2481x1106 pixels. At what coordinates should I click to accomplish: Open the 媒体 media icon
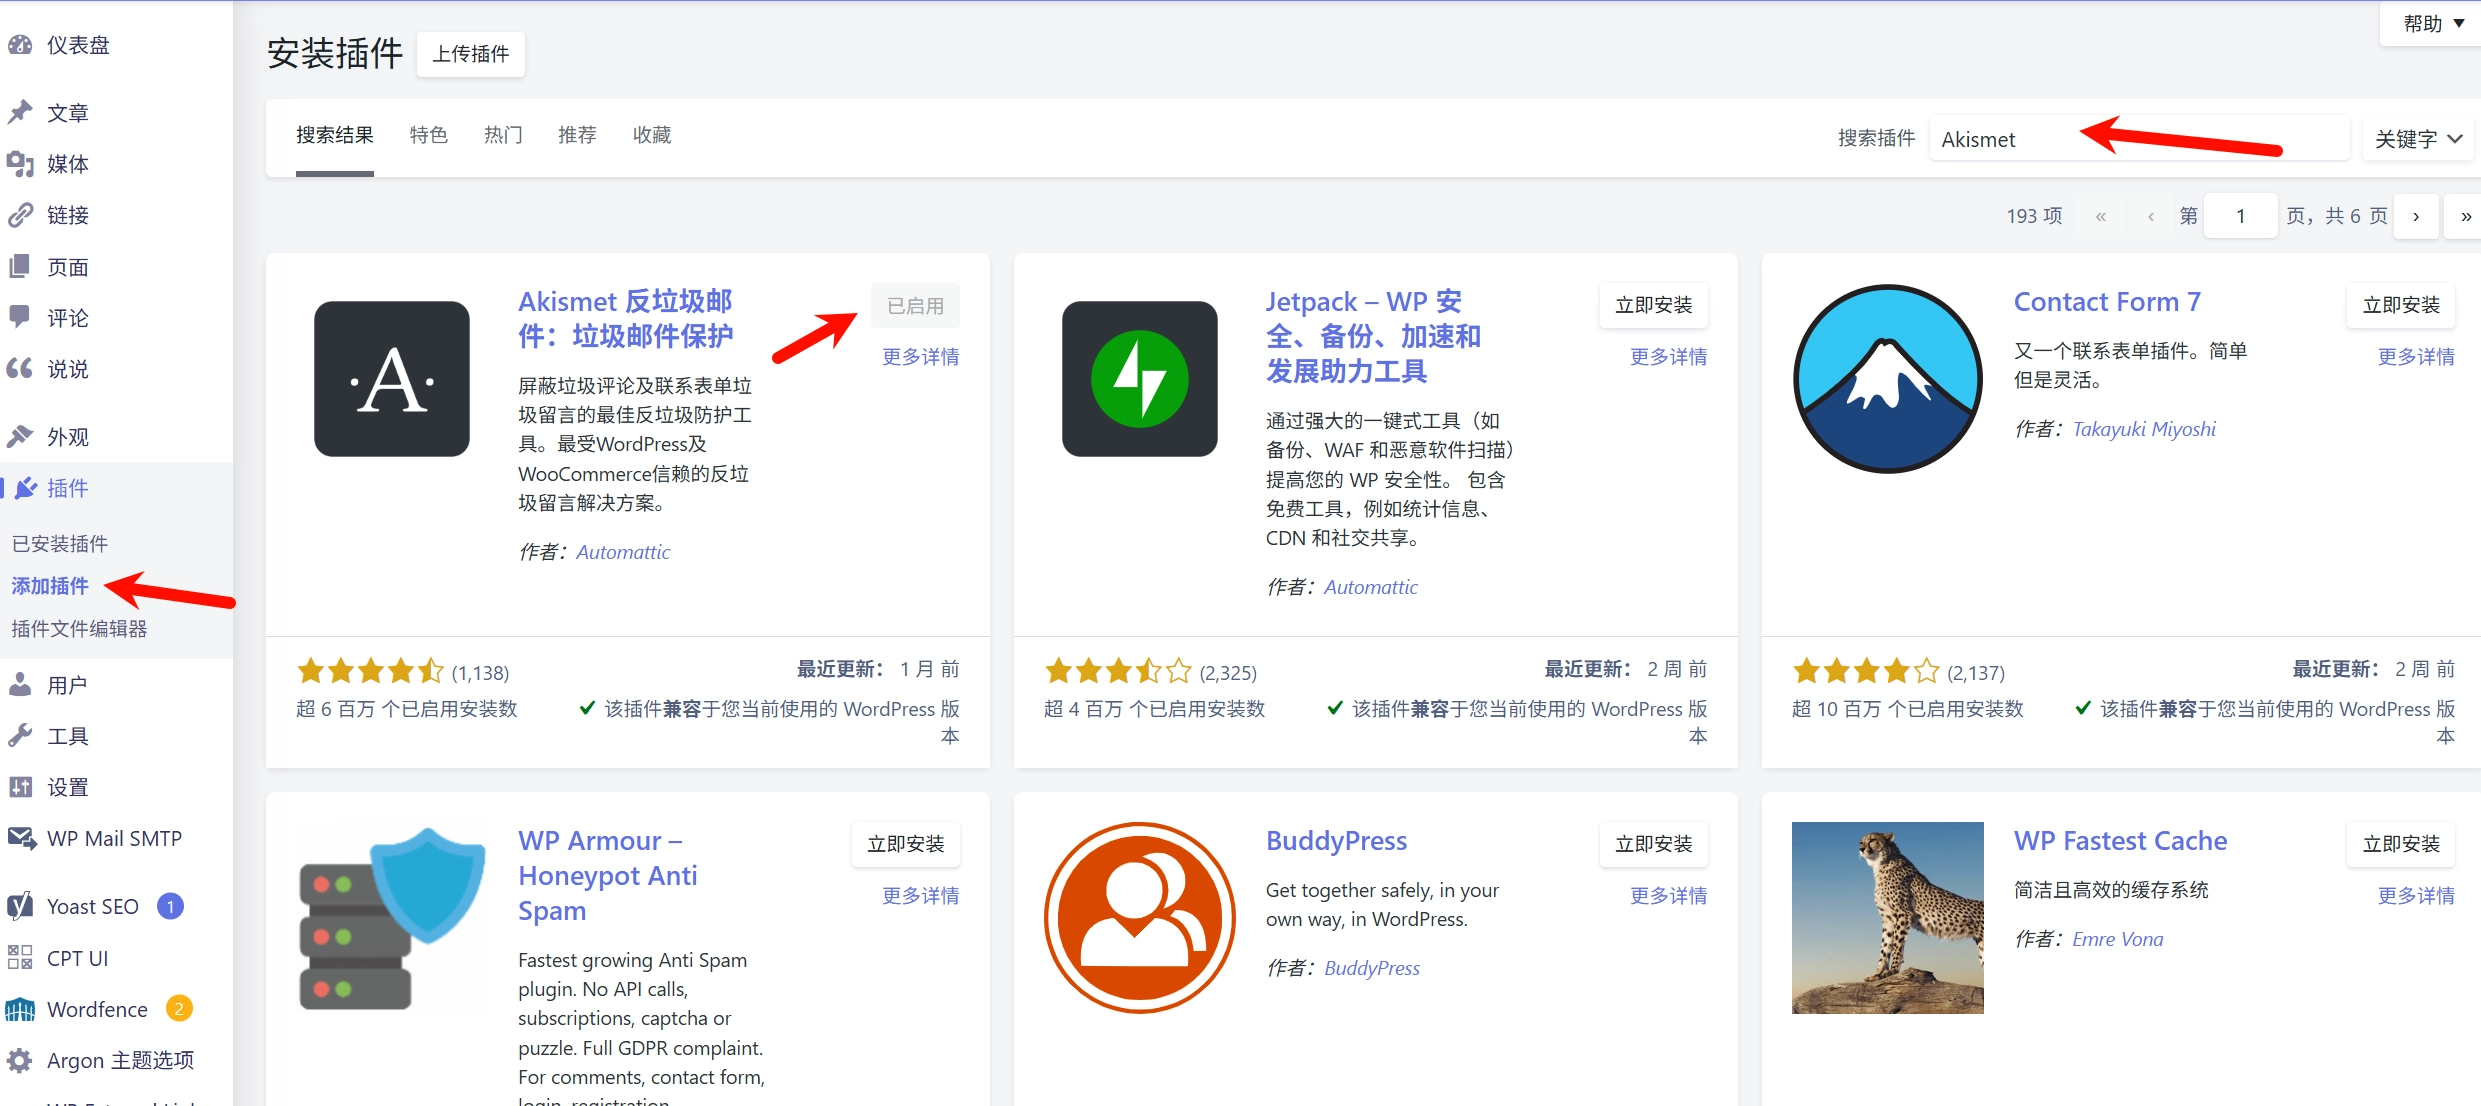pyautogui.click(x=20, y=164)
